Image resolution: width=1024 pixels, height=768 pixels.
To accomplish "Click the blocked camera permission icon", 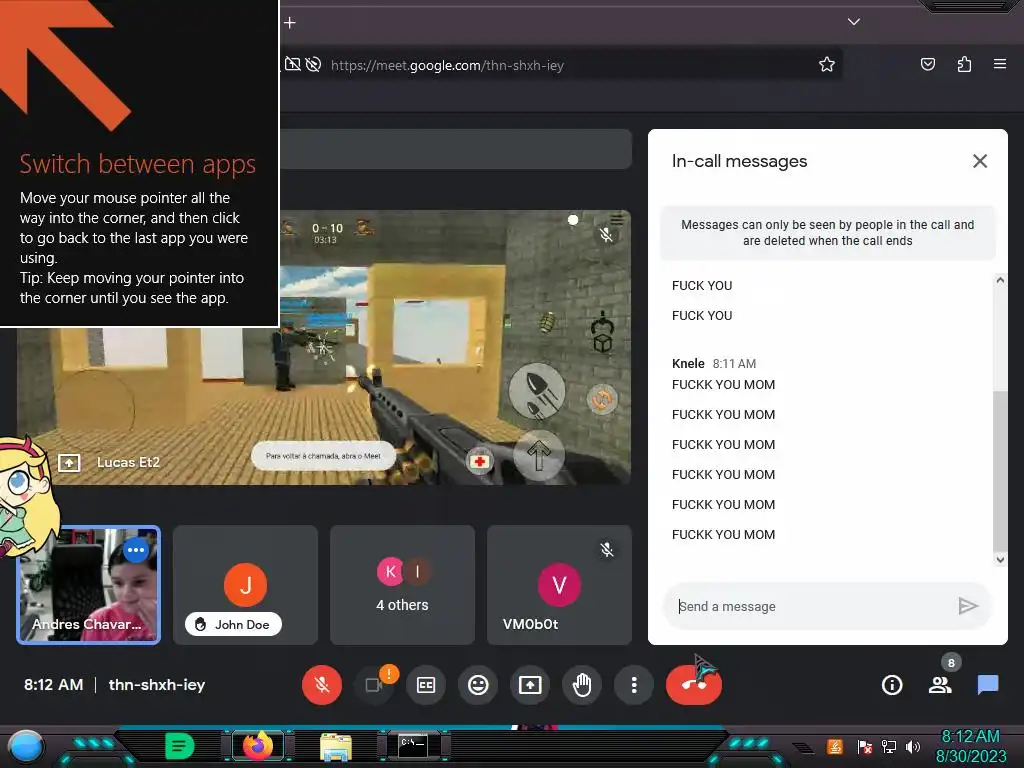I will [293, 64].
